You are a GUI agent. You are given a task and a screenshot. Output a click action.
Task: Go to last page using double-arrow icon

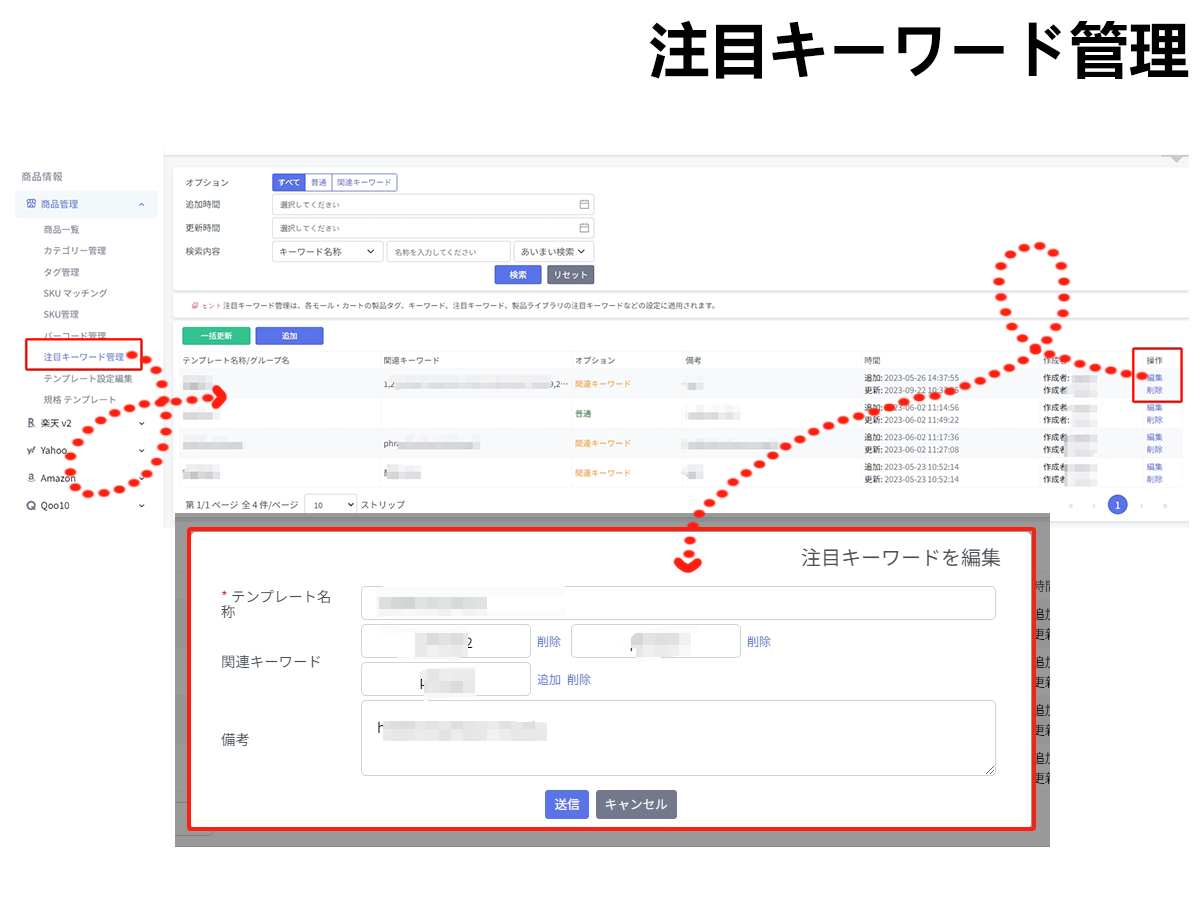(x=1165, y=506)
